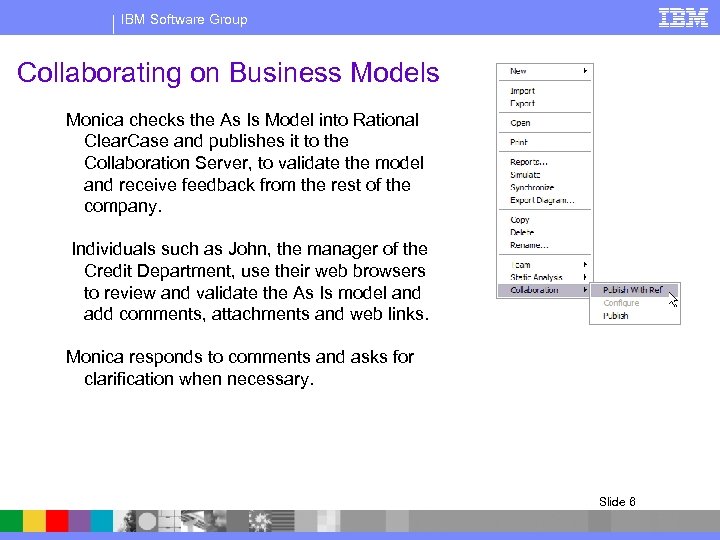Expand the arrow beside Static Analysis

[x=585, y=277]
